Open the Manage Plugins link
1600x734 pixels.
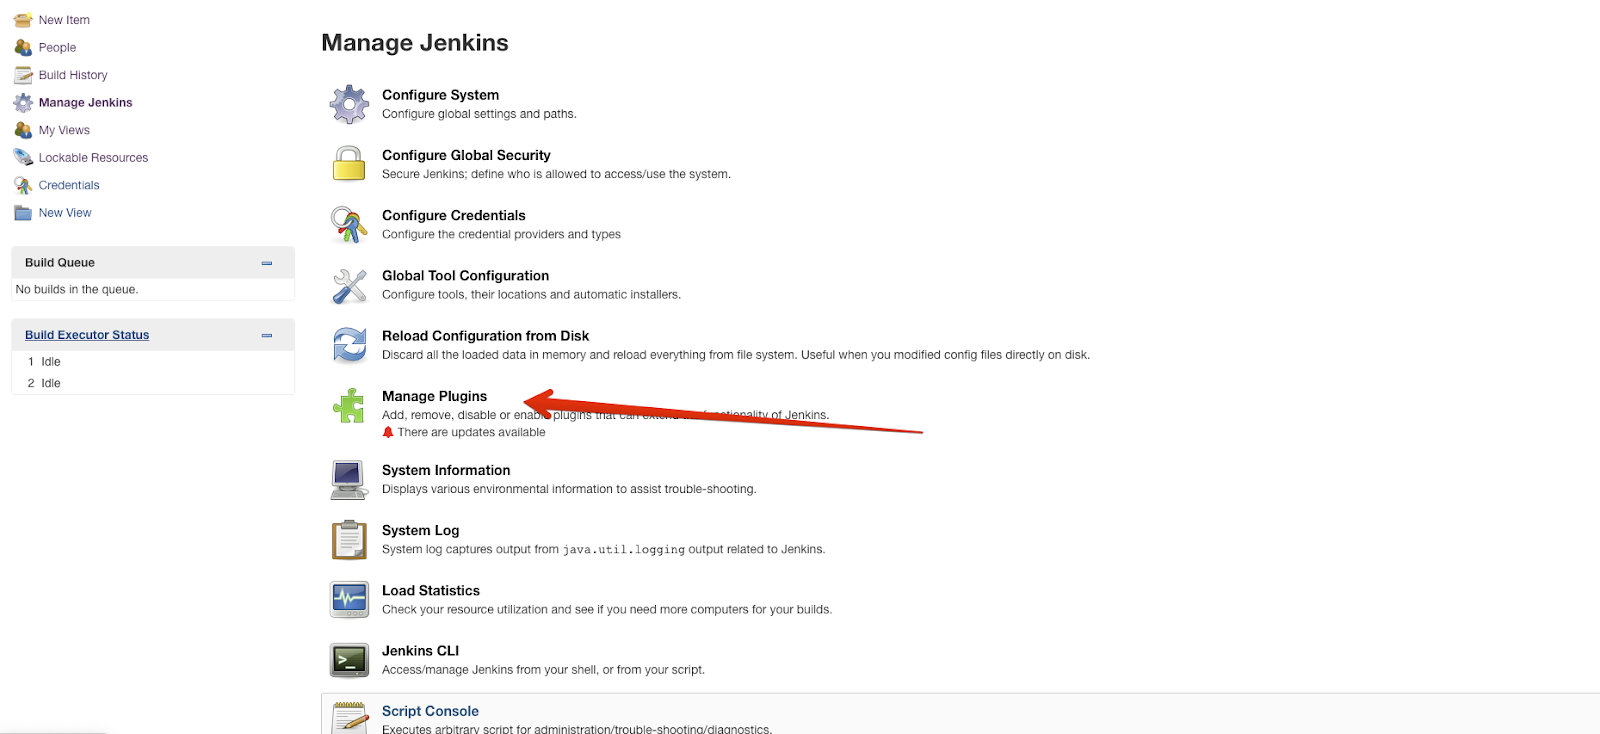click(434, 396)
